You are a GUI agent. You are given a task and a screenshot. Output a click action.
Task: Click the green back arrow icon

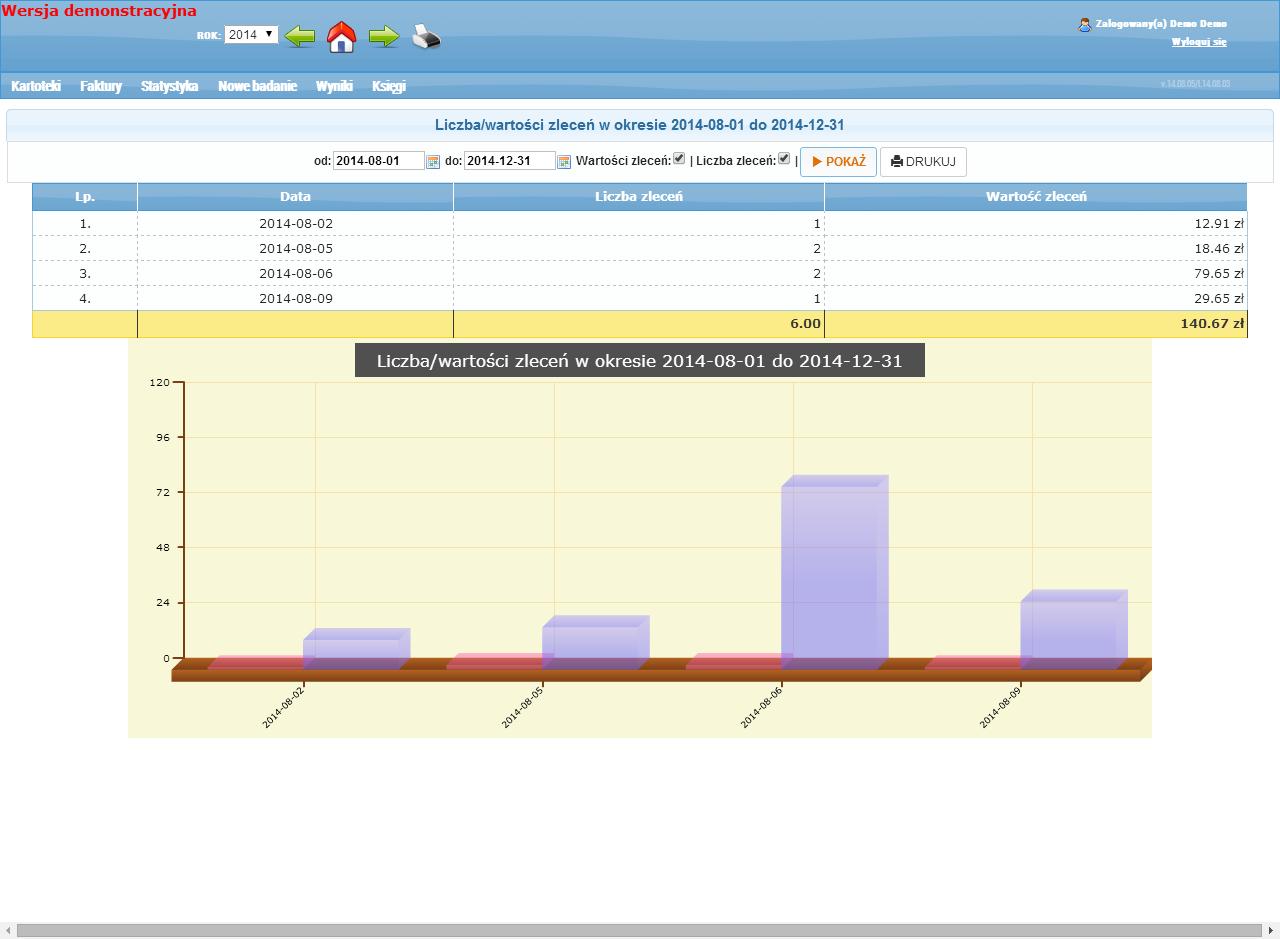tap(300, 37)
